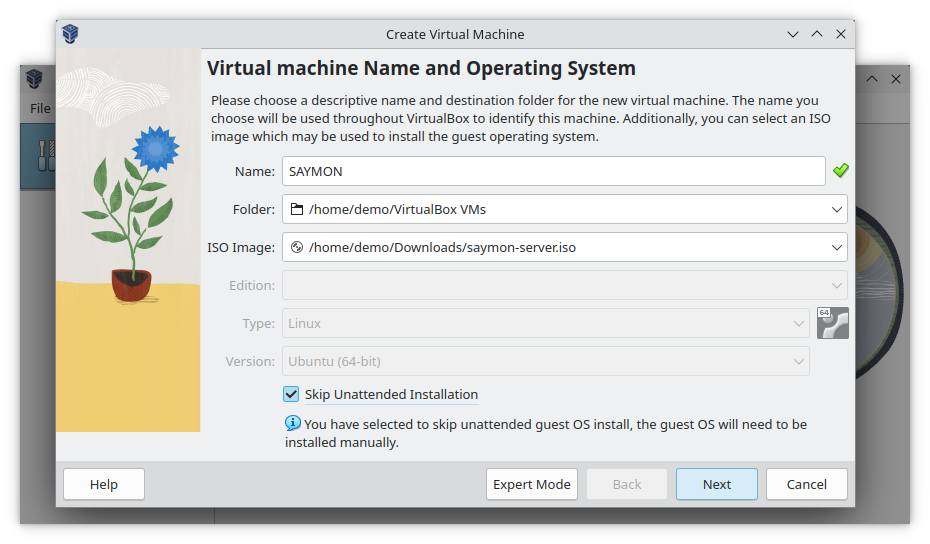Click the Name field containing SAYMON
This screenshot has height=544, width=930.
553,171
